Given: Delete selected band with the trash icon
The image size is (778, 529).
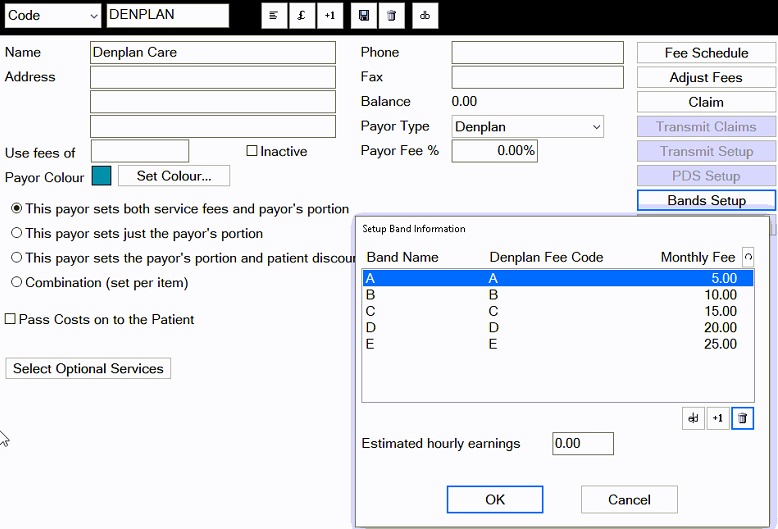Looking at the screenshot, I should point(742,419).
